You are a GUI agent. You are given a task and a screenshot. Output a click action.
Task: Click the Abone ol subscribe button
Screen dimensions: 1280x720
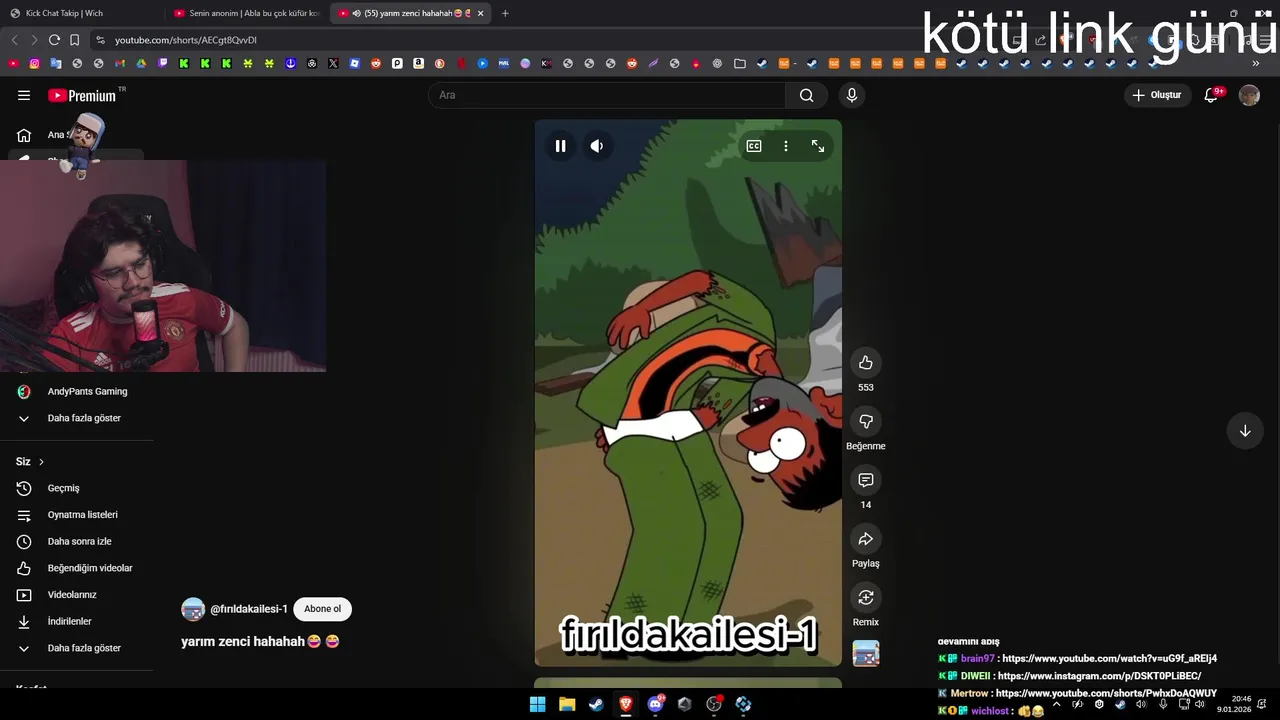pyautogui.click(x=322, y=609)
